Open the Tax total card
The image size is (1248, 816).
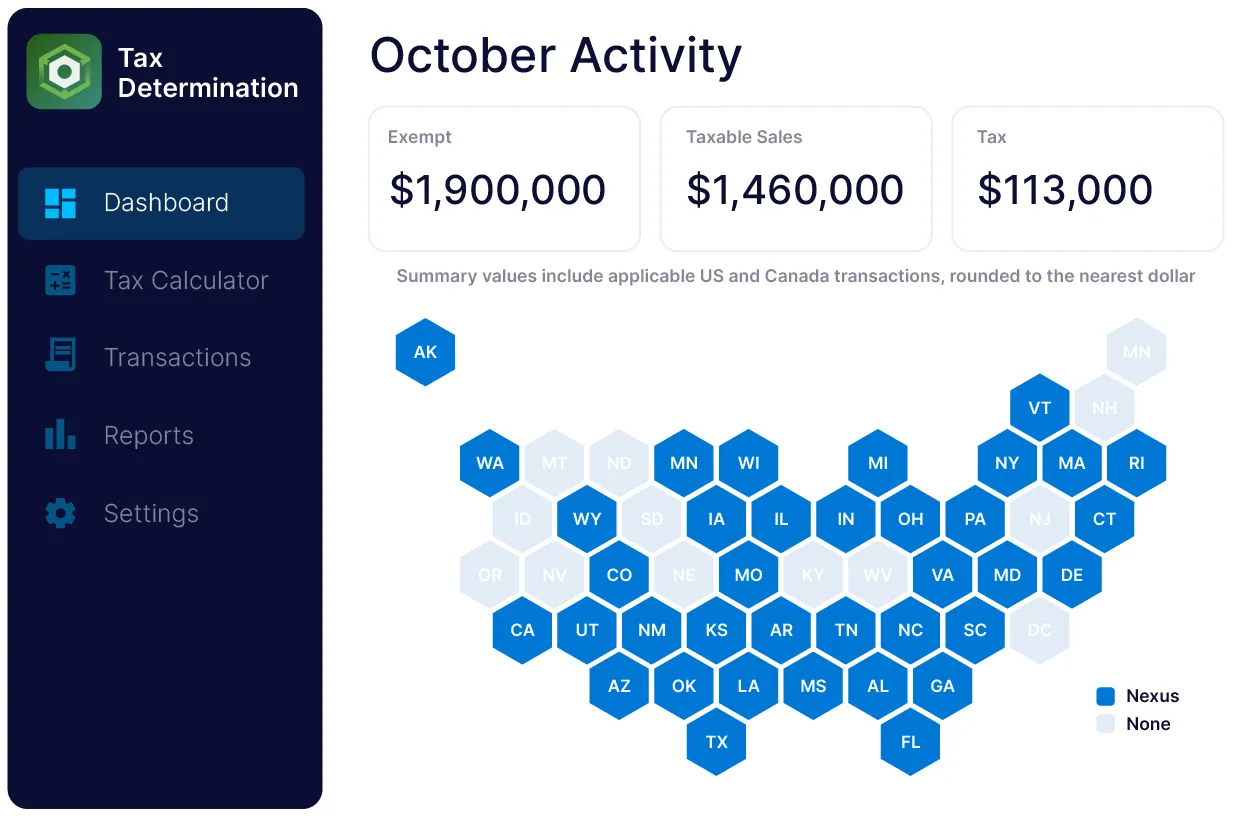(1087, 179)
